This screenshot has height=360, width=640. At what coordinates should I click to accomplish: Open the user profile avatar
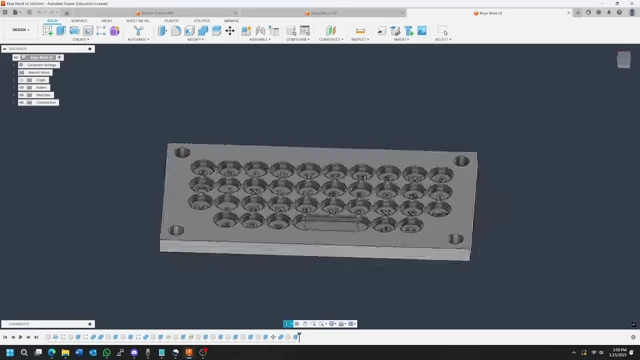click(632, 13)
